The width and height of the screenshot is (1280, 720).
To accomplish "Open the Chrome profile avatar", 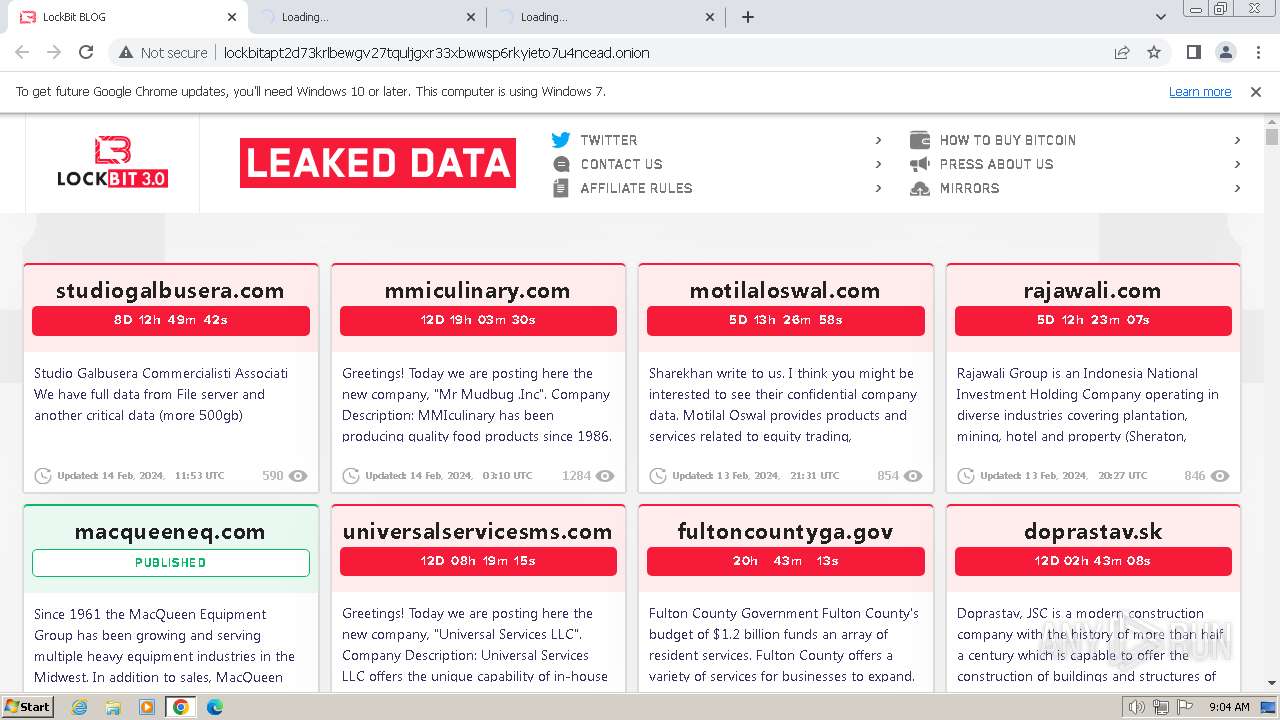I will [1225, 52].
